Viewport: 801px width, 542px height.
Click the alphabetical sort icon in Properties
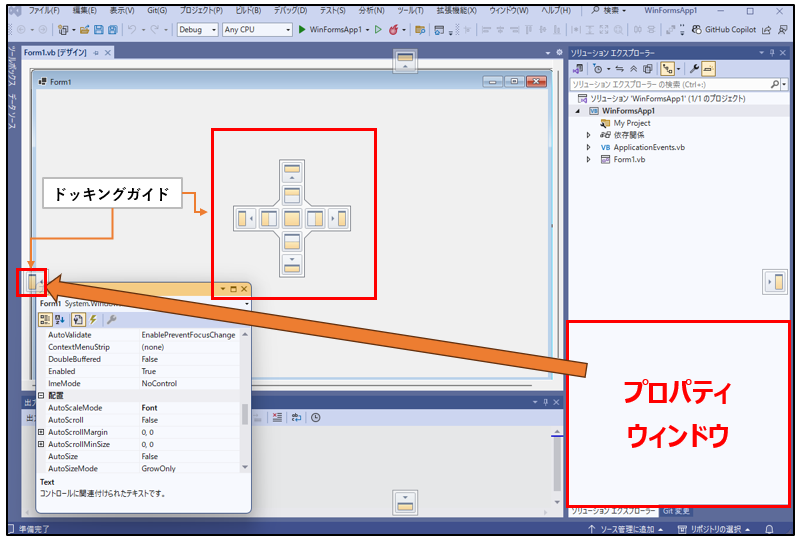(x=60, y=319)
